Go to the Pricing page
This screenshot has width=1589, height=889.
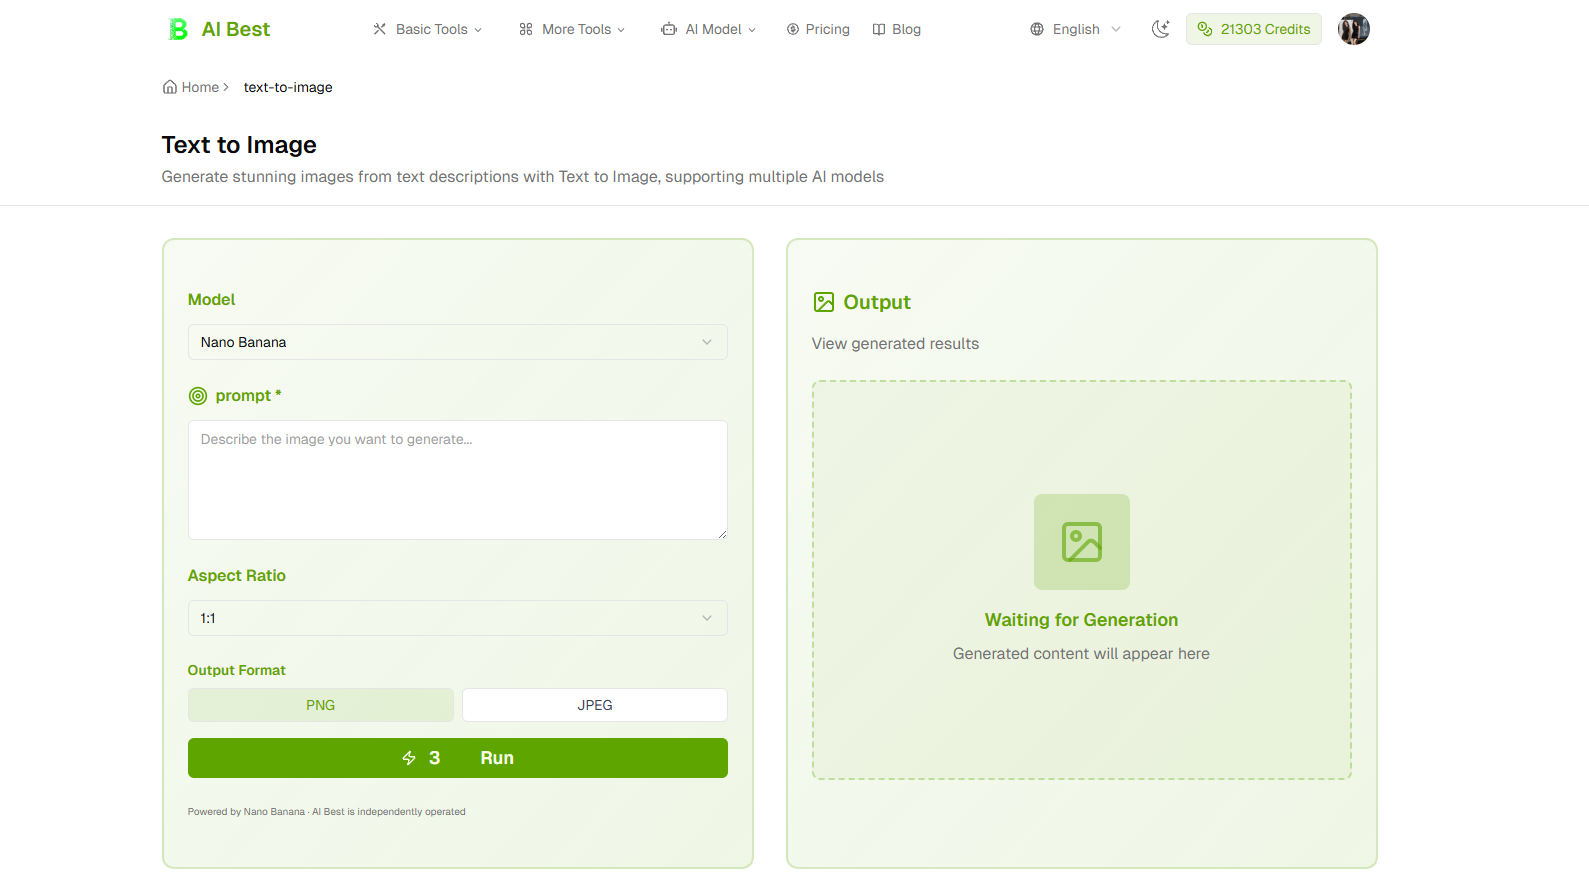(818, 29)
